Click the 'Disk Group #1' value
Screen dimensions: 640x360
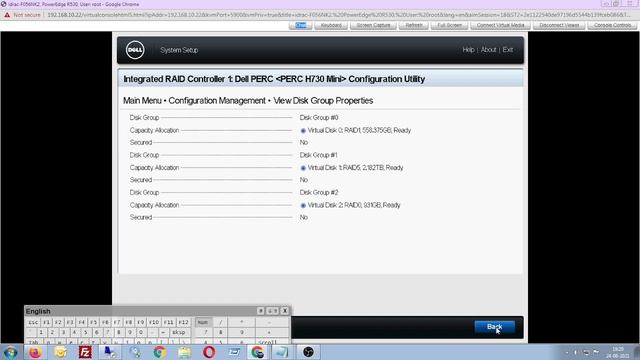[x=318, y=155]
